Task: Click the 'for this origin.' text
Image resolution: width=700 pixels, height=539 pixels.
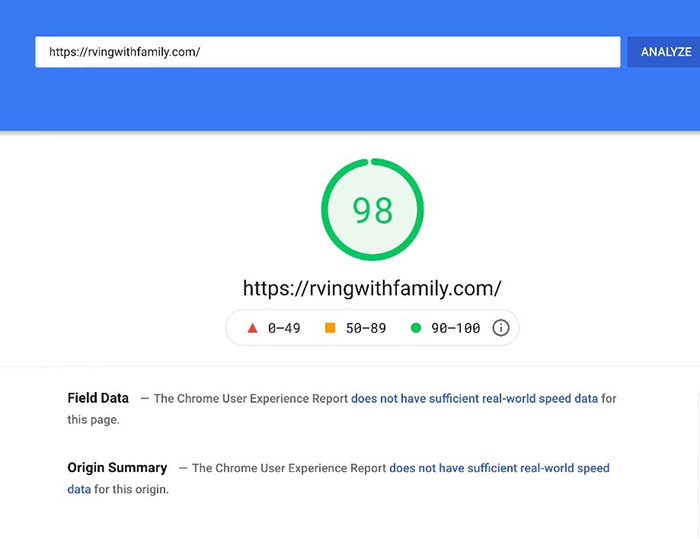Action: point(132,489)
